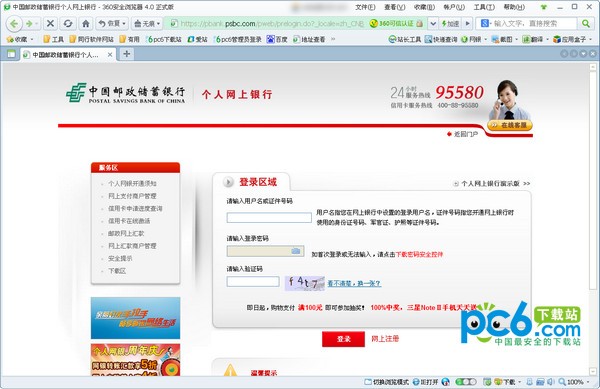Image resolution: width=600 pixels, height=389 pixels.
Task: Open the 100% zoom level dropdown
Action: (x=574, y=382)
